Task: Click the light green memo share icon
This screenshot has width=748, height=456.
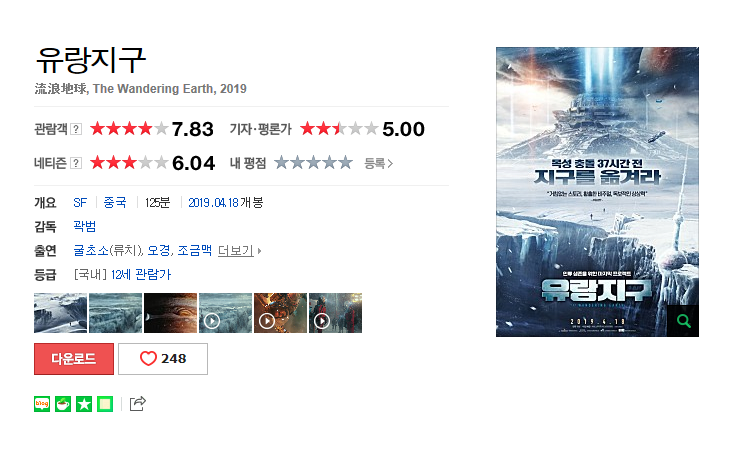Action: pos(105,404)
